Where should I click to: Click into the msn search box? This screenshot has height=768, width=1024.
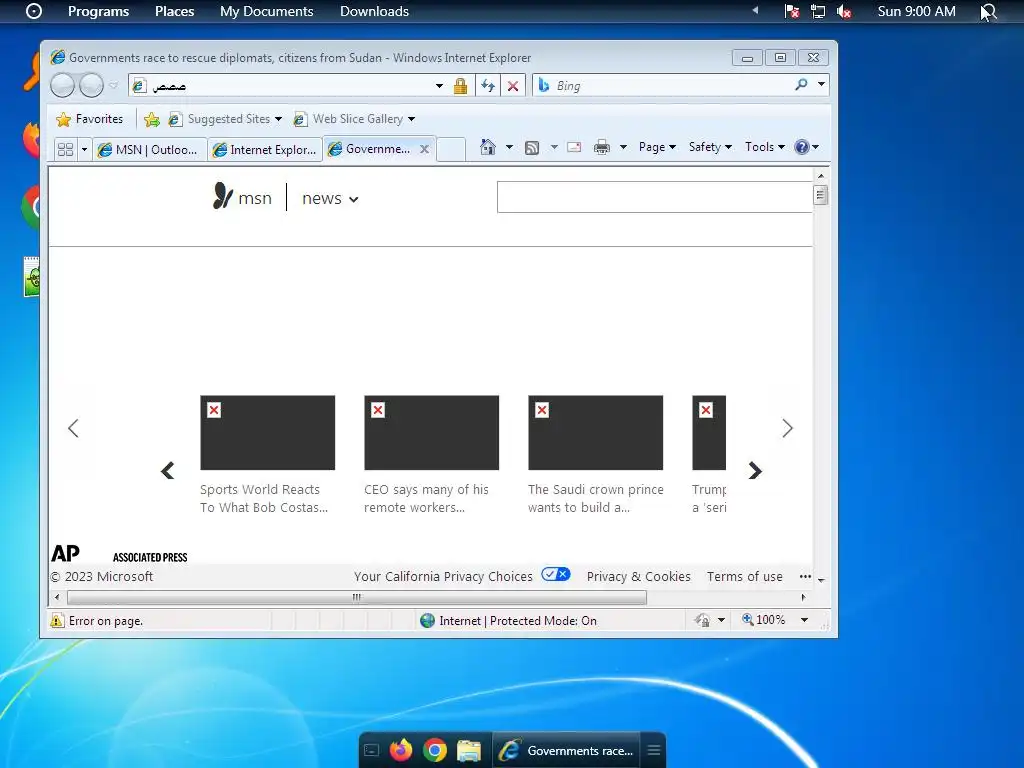coord(654,197)
